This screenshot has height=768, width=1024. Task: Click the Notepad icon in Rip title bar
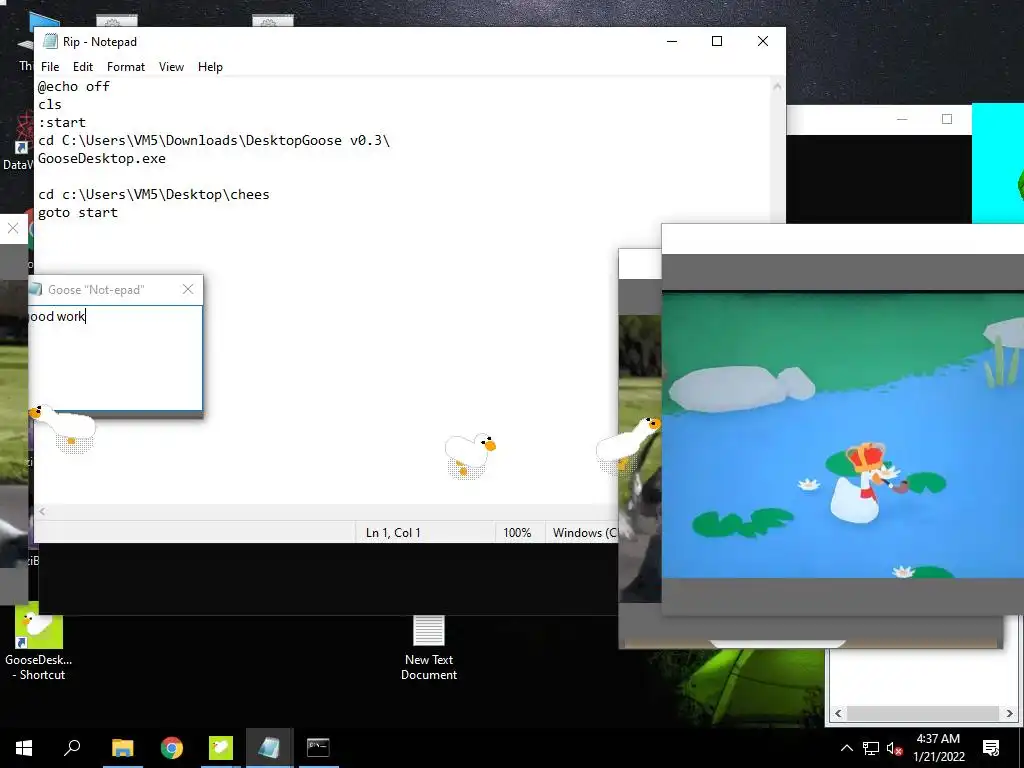pos(50,42)
